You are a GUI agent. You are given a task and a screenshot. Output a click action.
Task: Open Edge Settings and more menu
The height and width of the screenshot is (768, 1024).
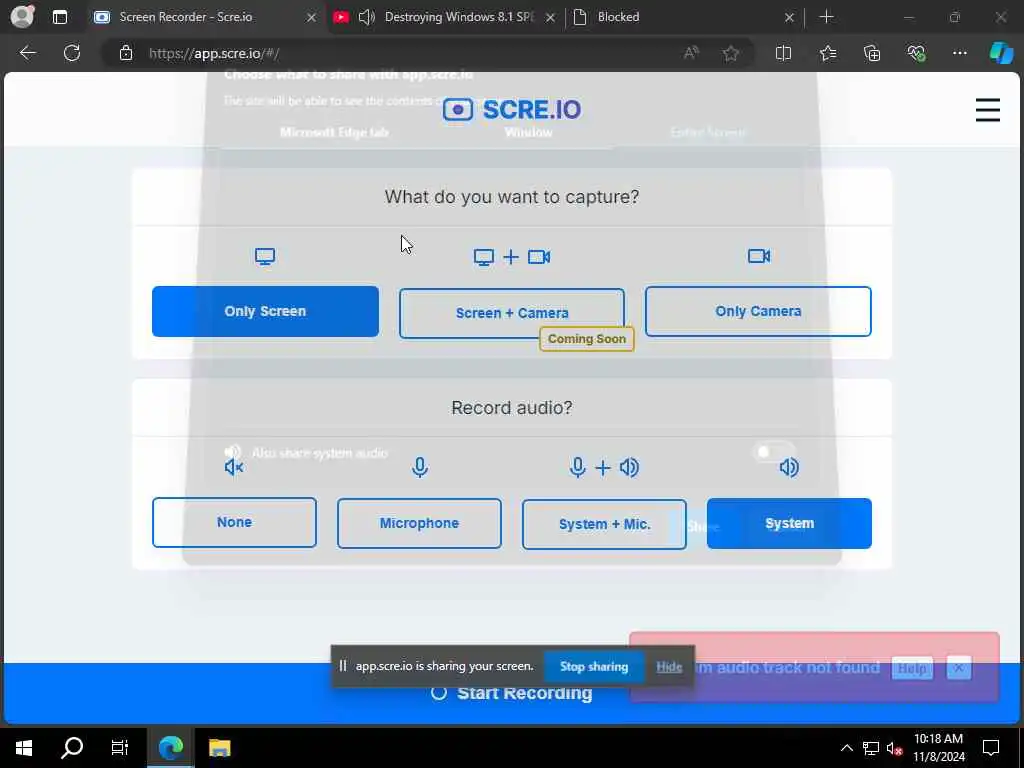[959, 54]
